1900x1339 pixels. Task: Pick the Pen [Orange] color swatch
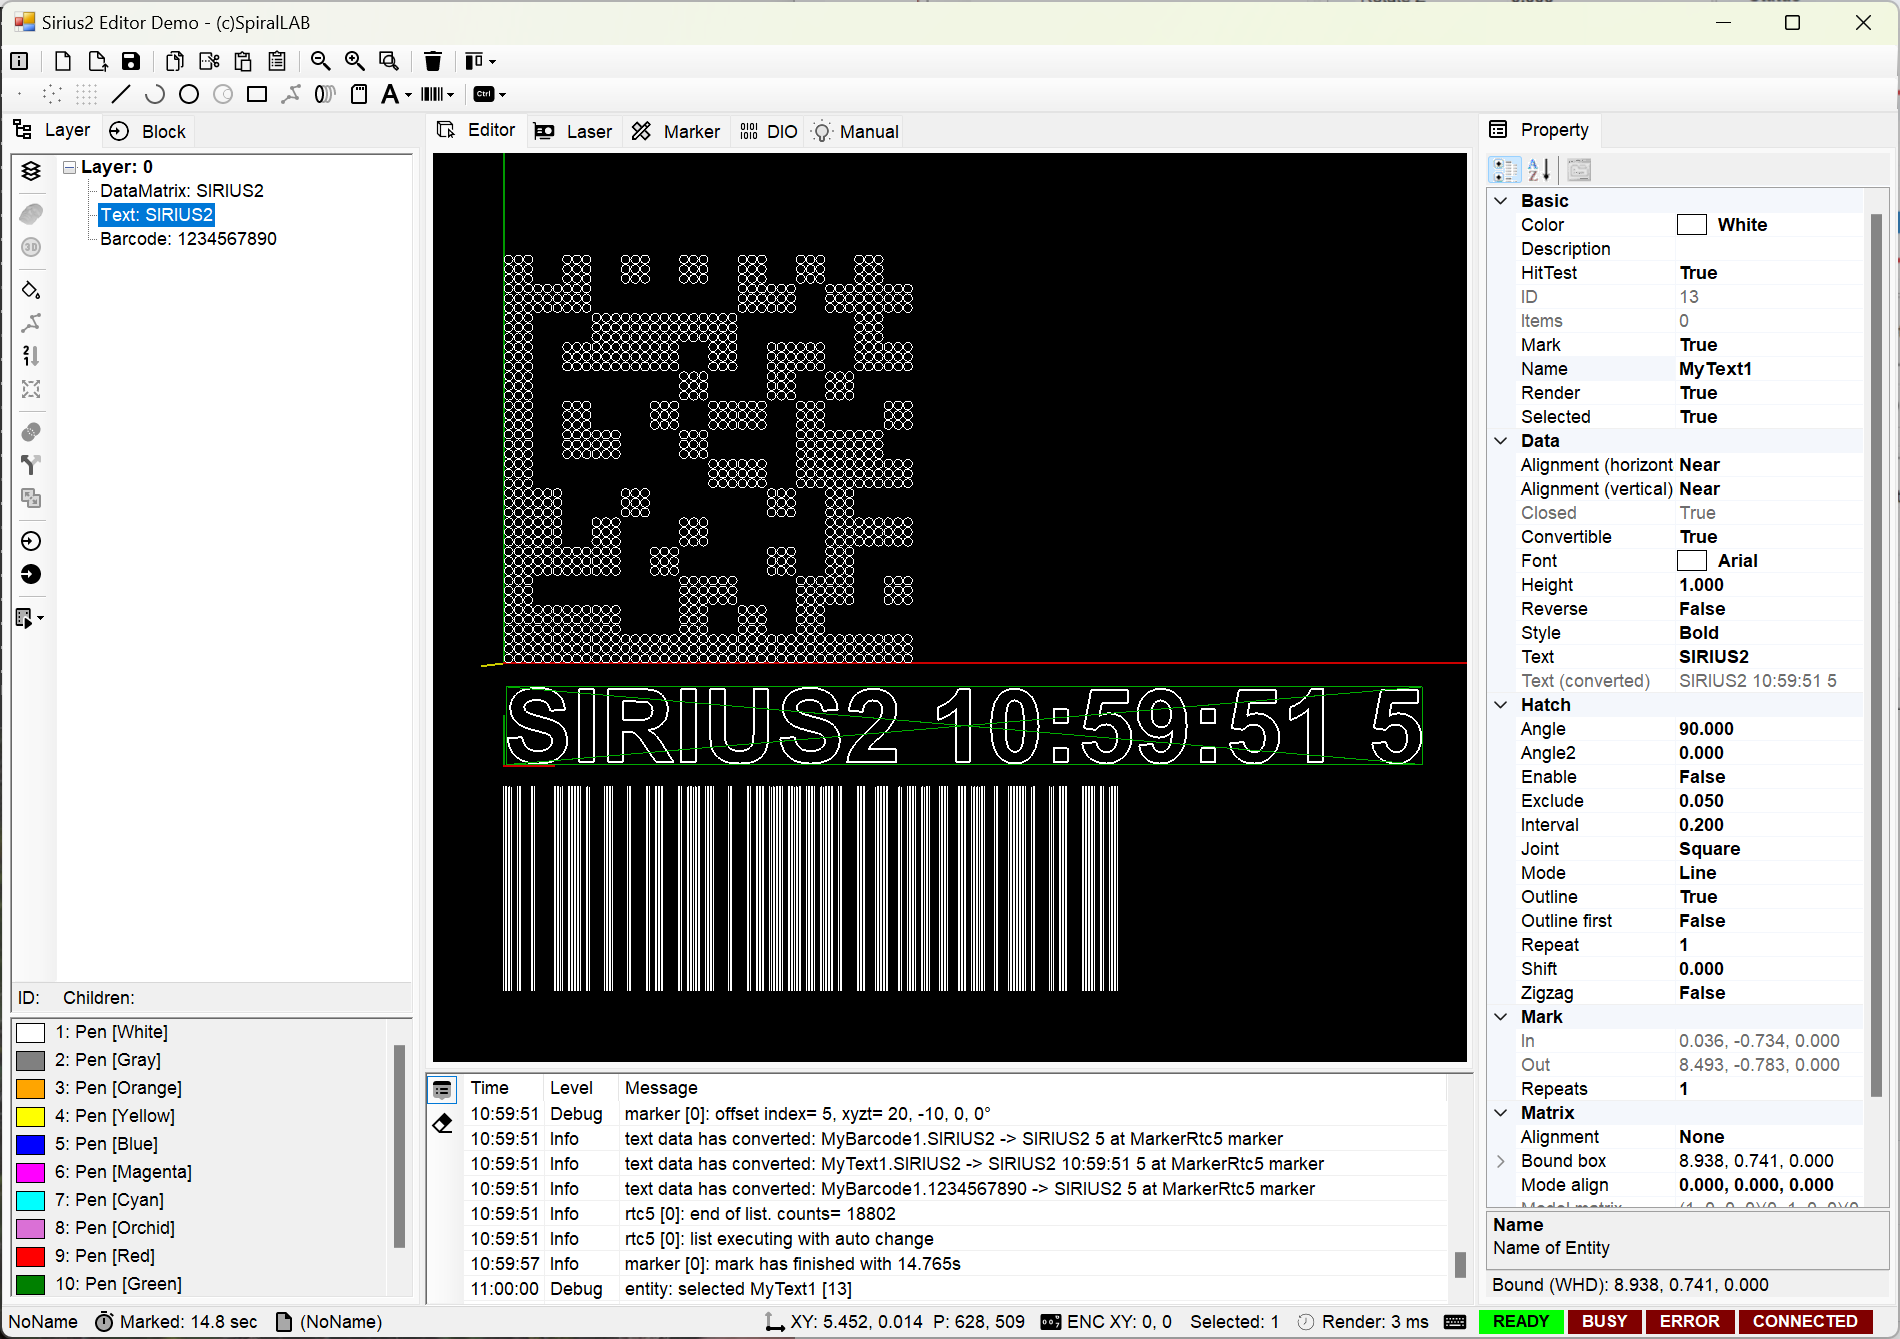(31, 1088)
